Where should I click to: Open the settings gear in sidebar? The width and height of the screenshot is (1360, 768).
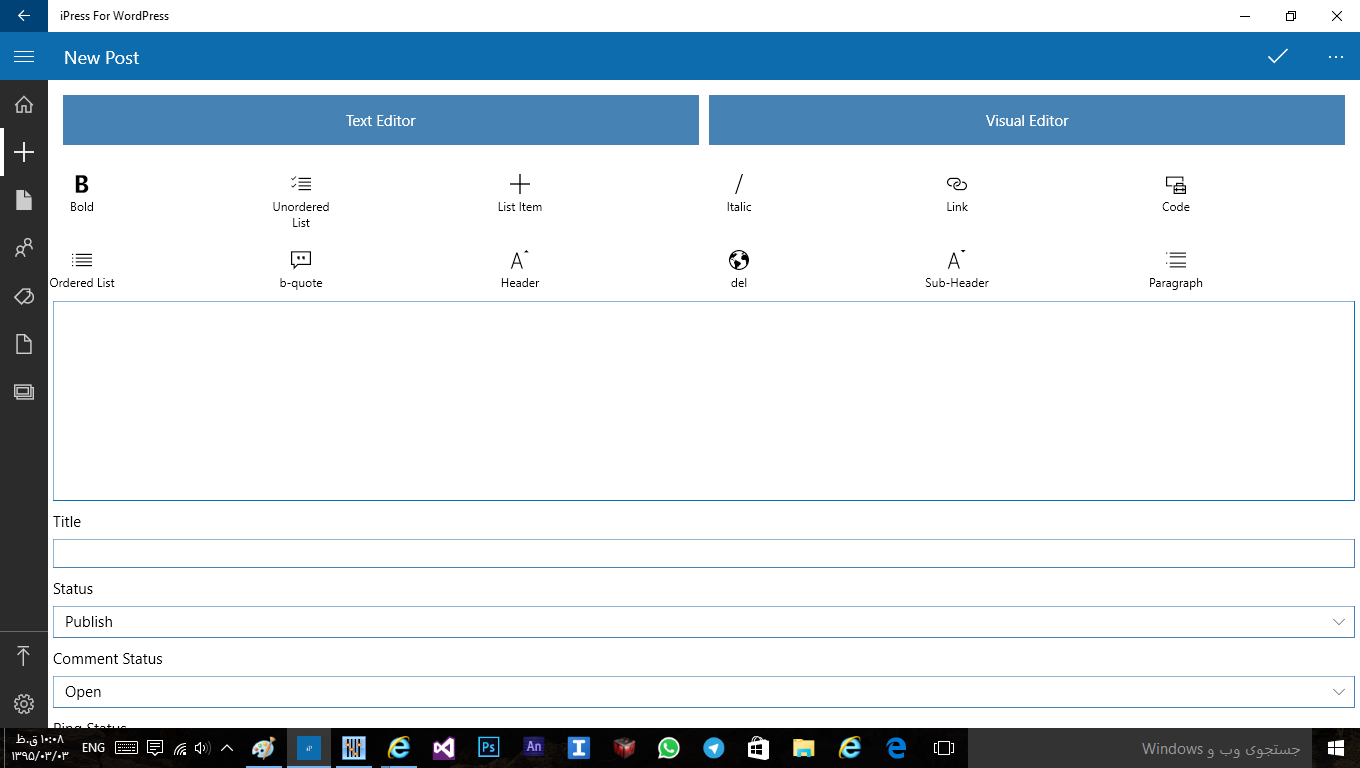pyautogui.click(x=24, y=704)
